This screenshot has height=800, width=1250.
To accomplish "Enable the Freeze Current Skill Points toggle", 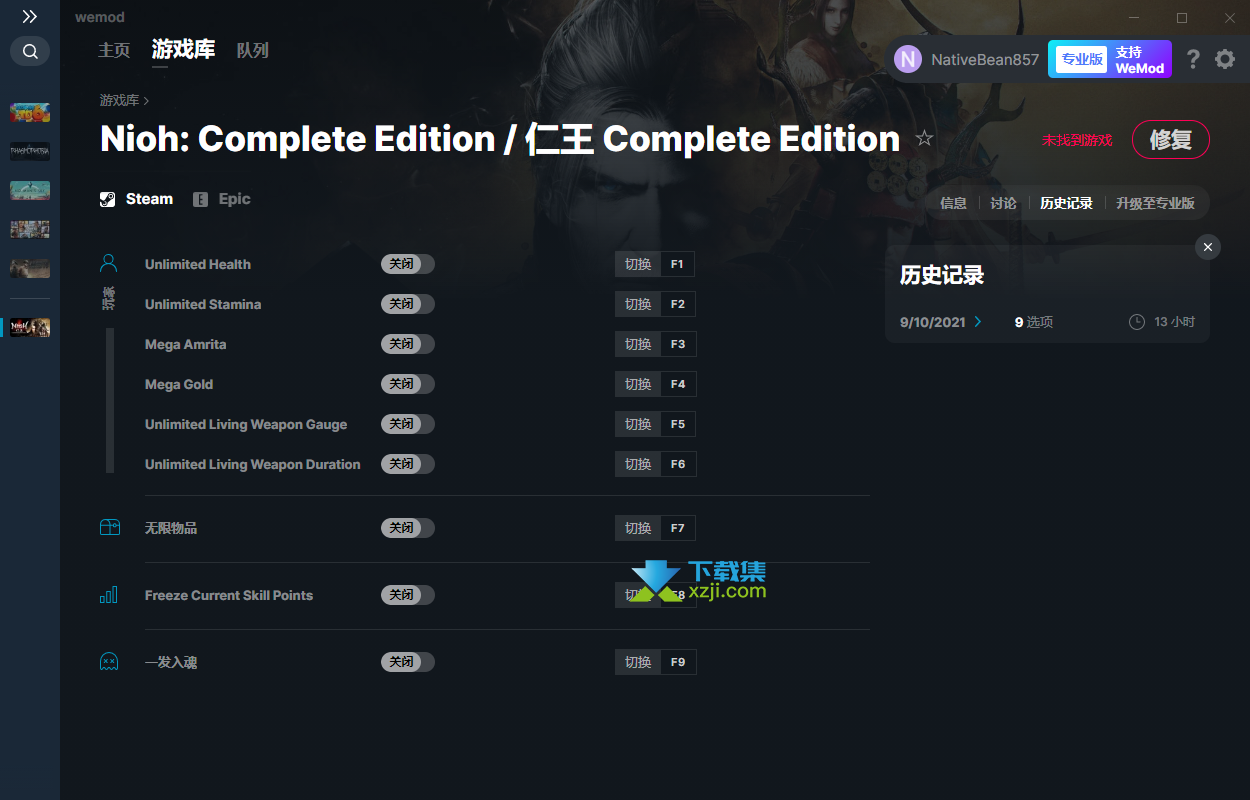I will point(408,595).
